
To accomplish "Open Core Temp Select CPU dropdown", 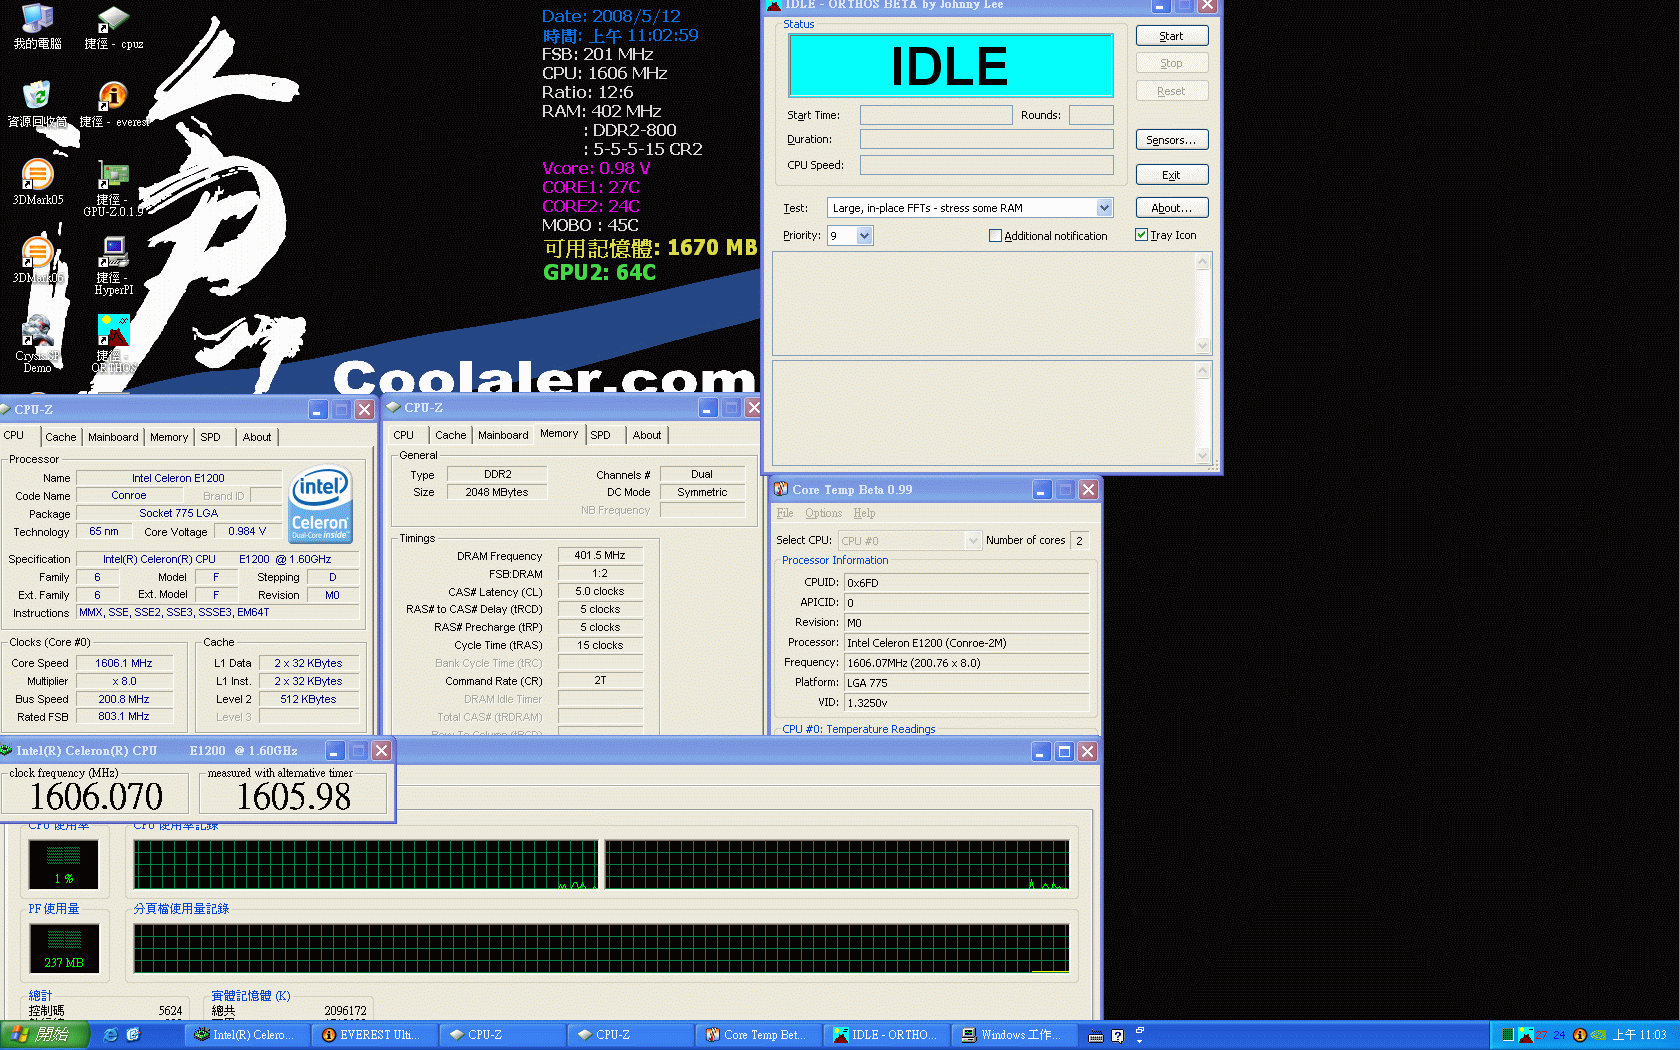I will coord(973,541).
